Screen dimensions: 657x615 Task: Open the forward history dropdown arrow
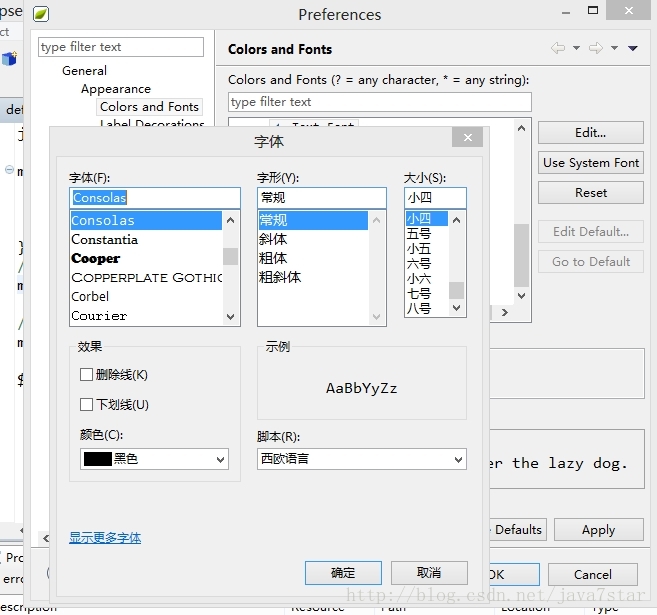614,48
